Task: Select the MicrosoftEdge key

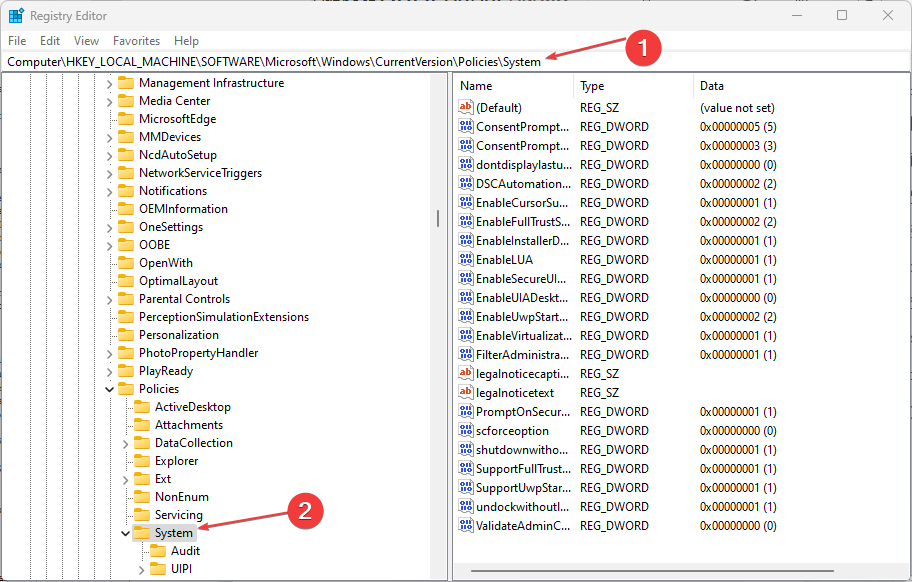Action: tap(177, 119)
